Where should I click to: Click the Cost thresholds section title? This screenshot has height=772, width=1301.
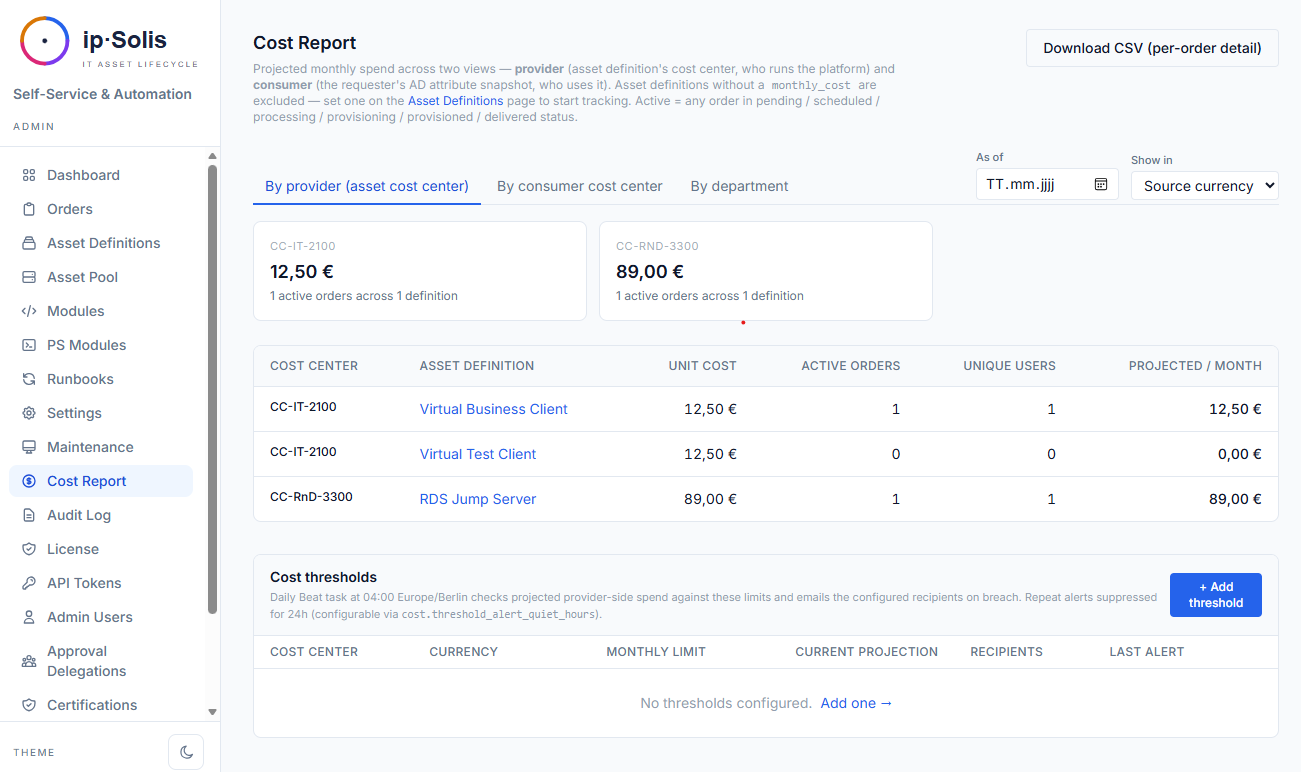pyautogui.click(x=323, y=577)
